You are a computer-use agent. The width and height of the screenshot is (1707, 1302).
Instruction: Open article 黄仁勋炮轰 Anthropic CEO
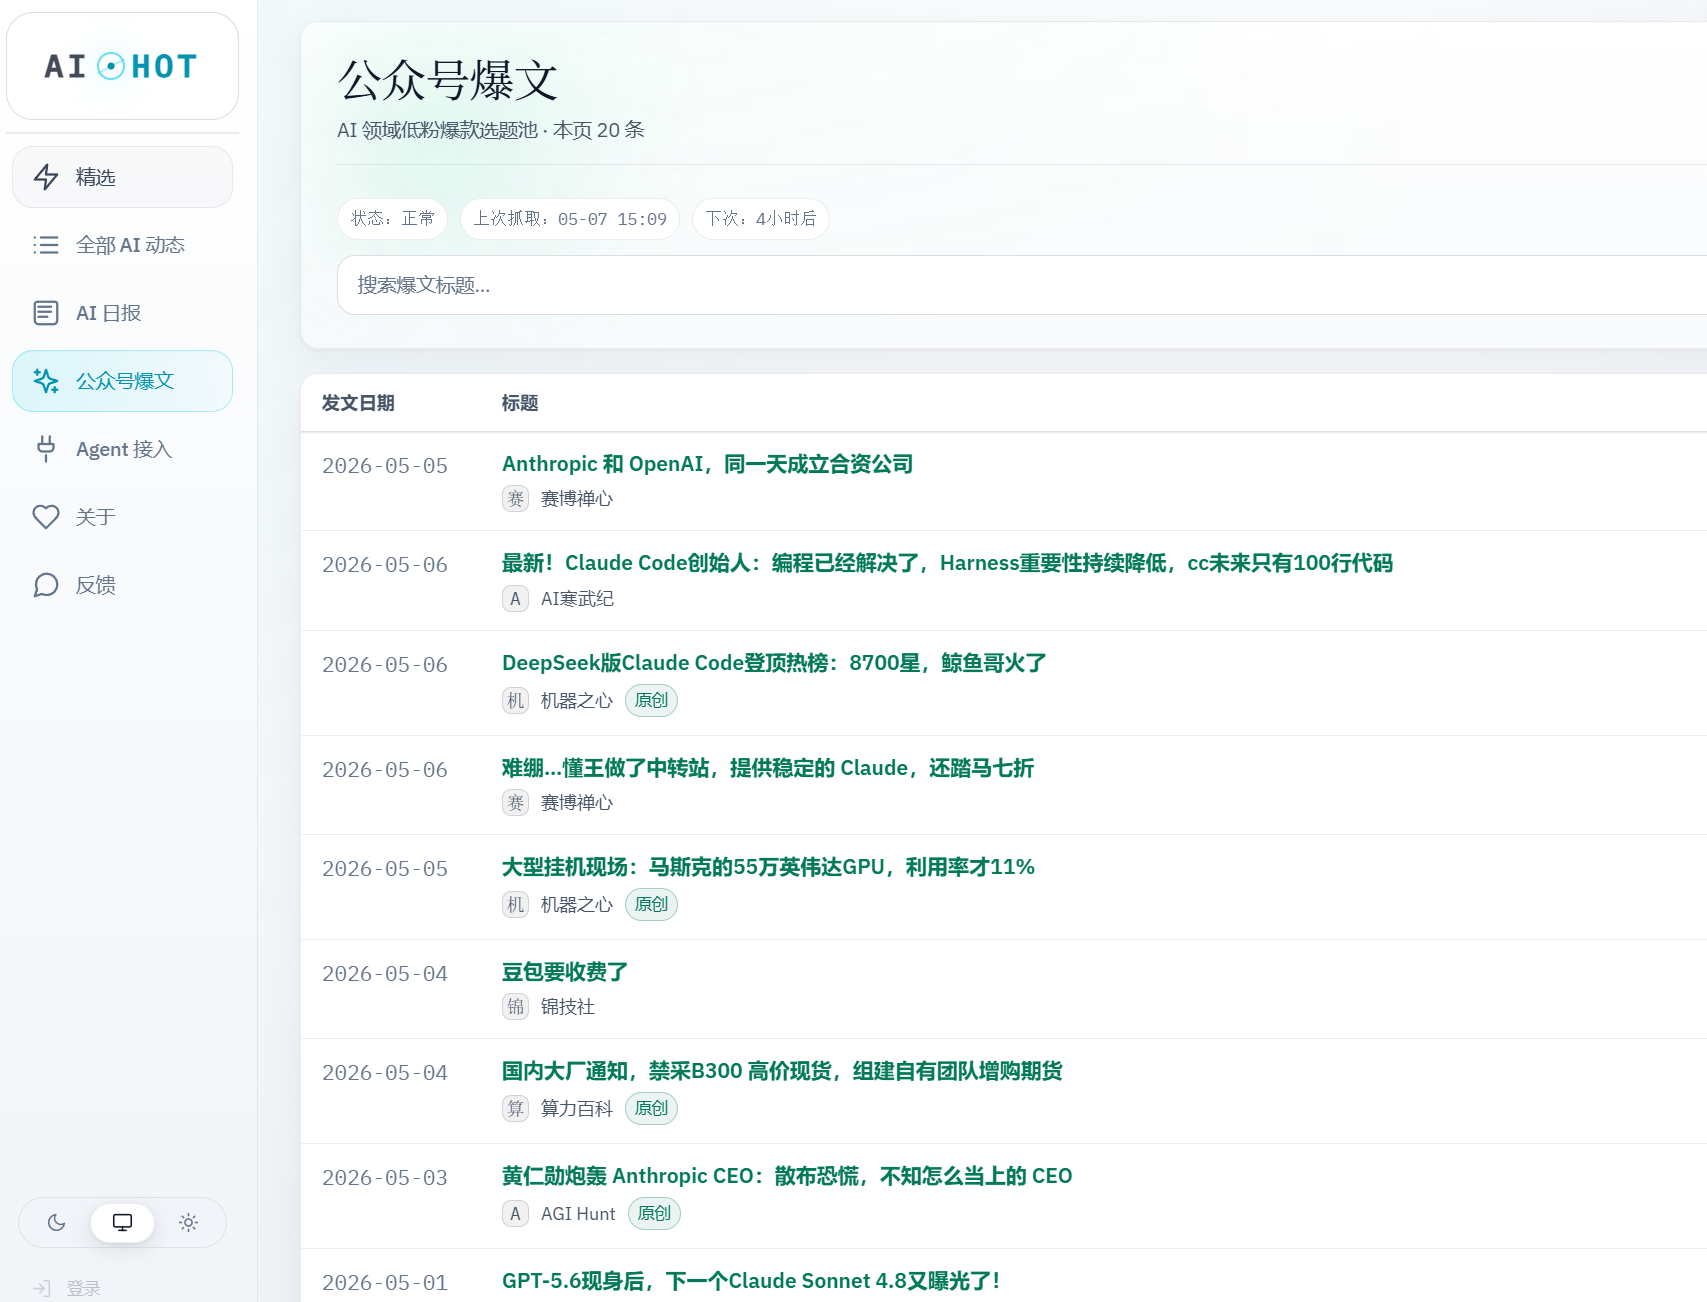[x=787, y=1176]
